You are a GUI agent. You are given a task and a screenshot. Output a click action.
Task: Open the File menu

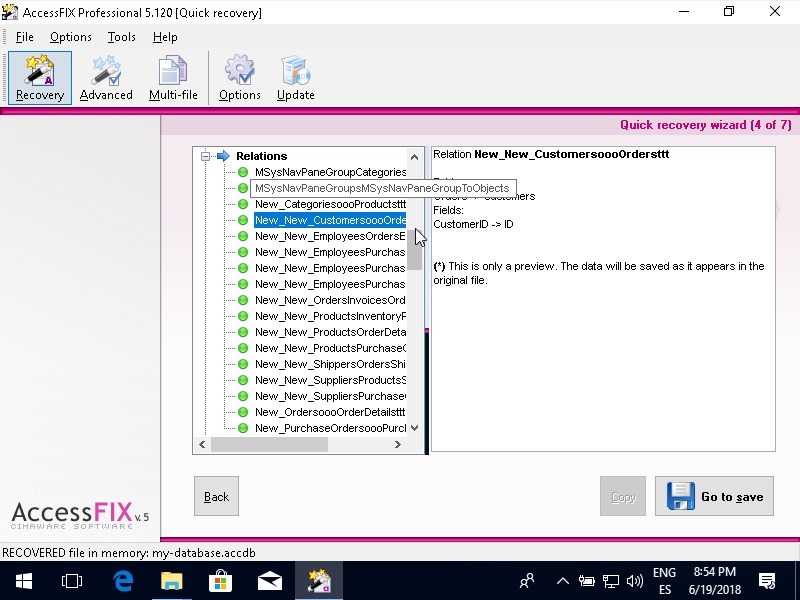25,37
